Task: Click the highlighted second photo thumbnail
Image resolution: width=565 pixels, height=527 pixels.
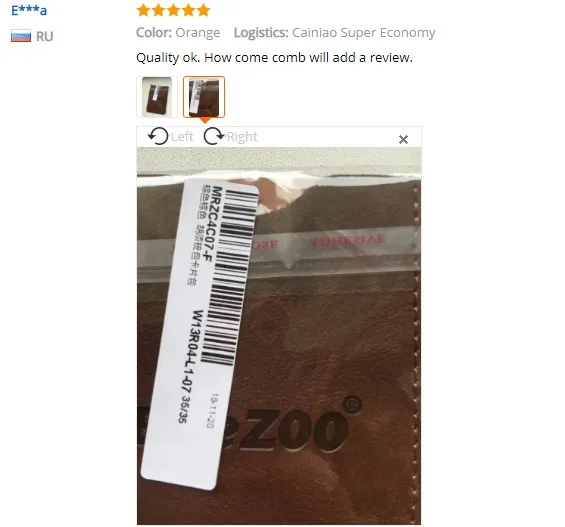Action: coord(204,97)
